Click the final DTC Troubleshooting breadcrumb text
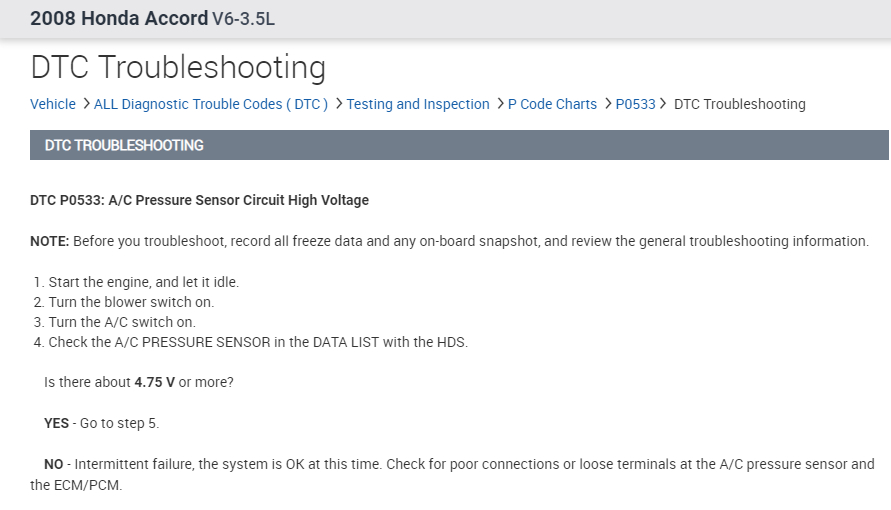The width and height of the screenshot is (891, 510). pyautogui.click(x=739, y=104)
